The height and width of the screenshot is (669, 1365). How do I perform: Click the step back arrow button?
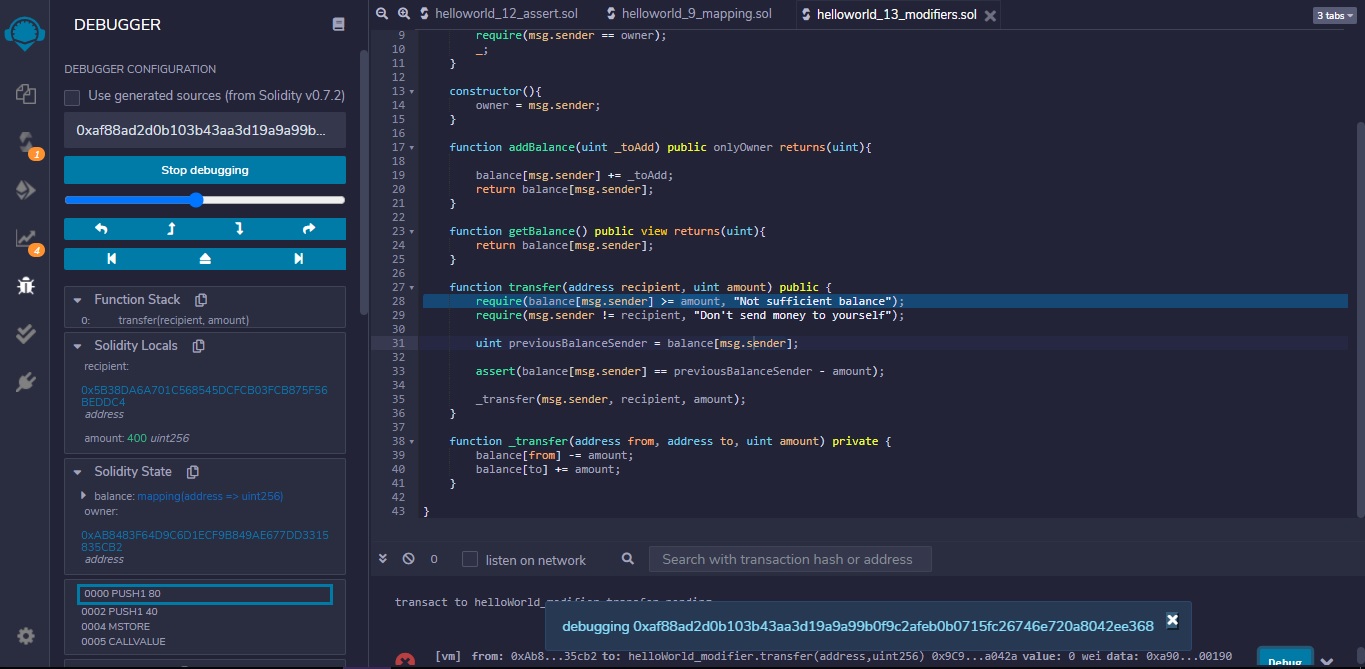(x=171, y=229)
